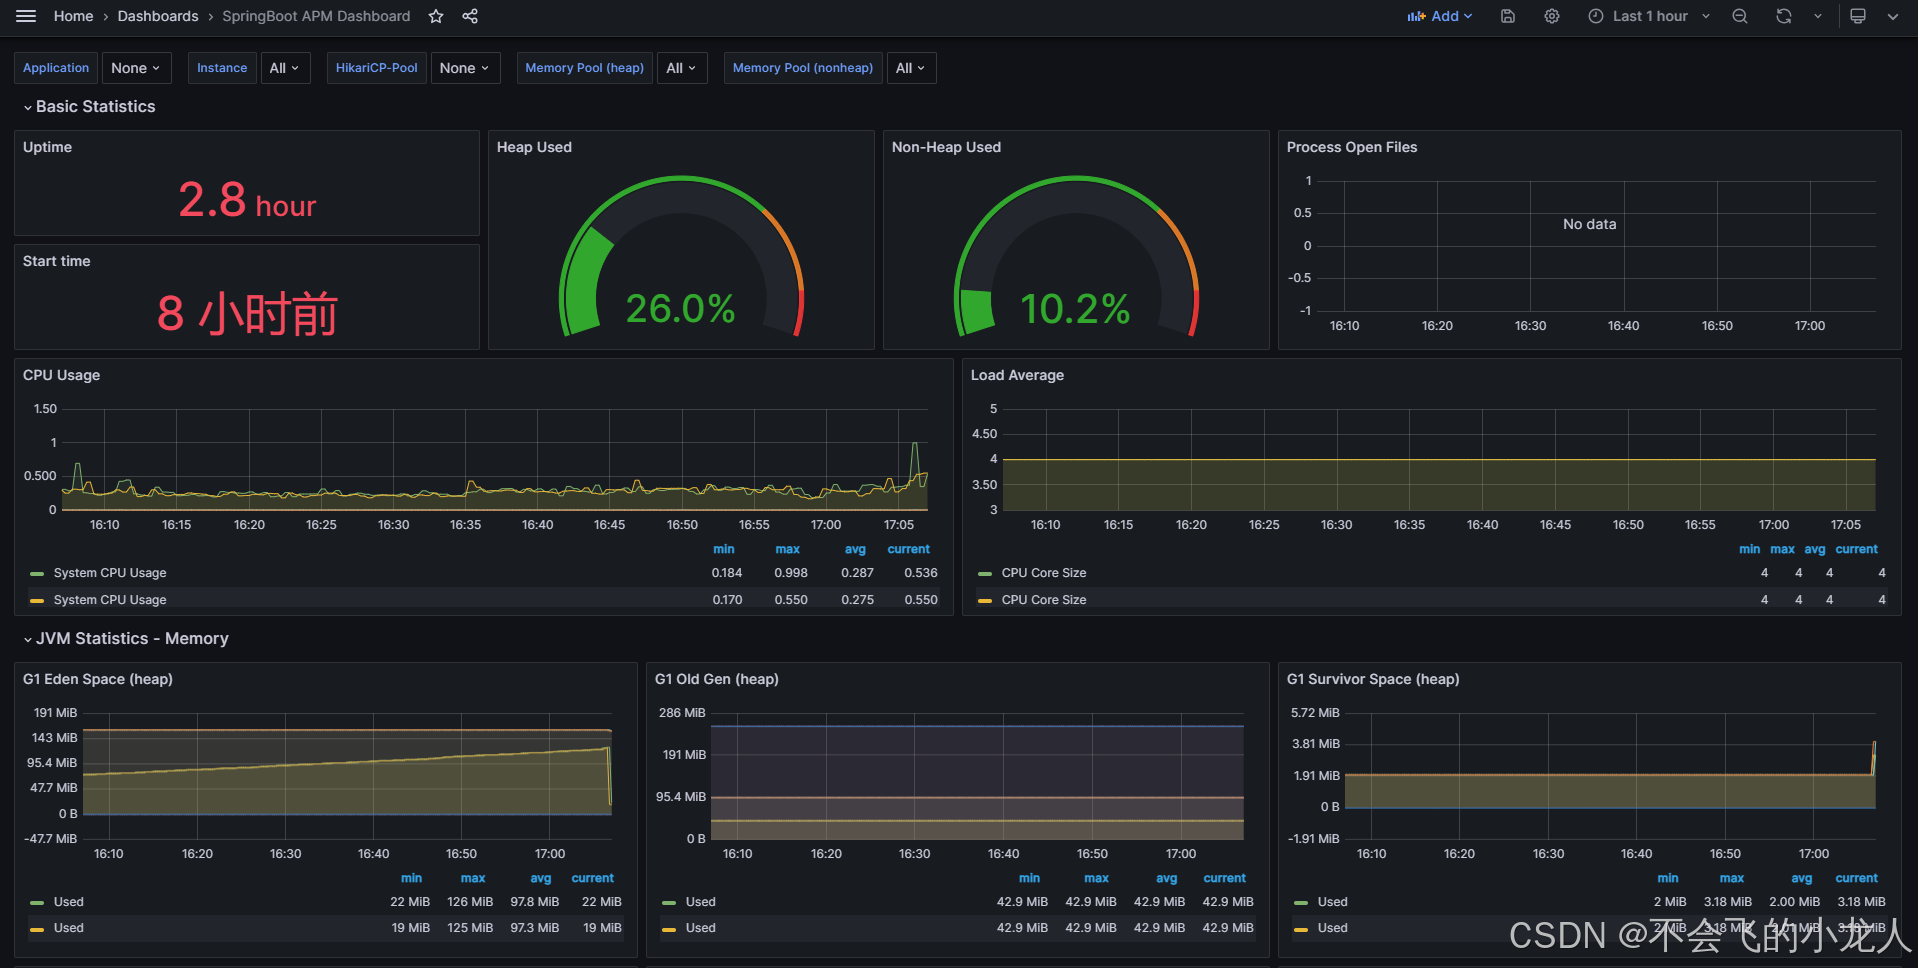
Task: Click the Start time panel title
Action: tap(56, 261)
